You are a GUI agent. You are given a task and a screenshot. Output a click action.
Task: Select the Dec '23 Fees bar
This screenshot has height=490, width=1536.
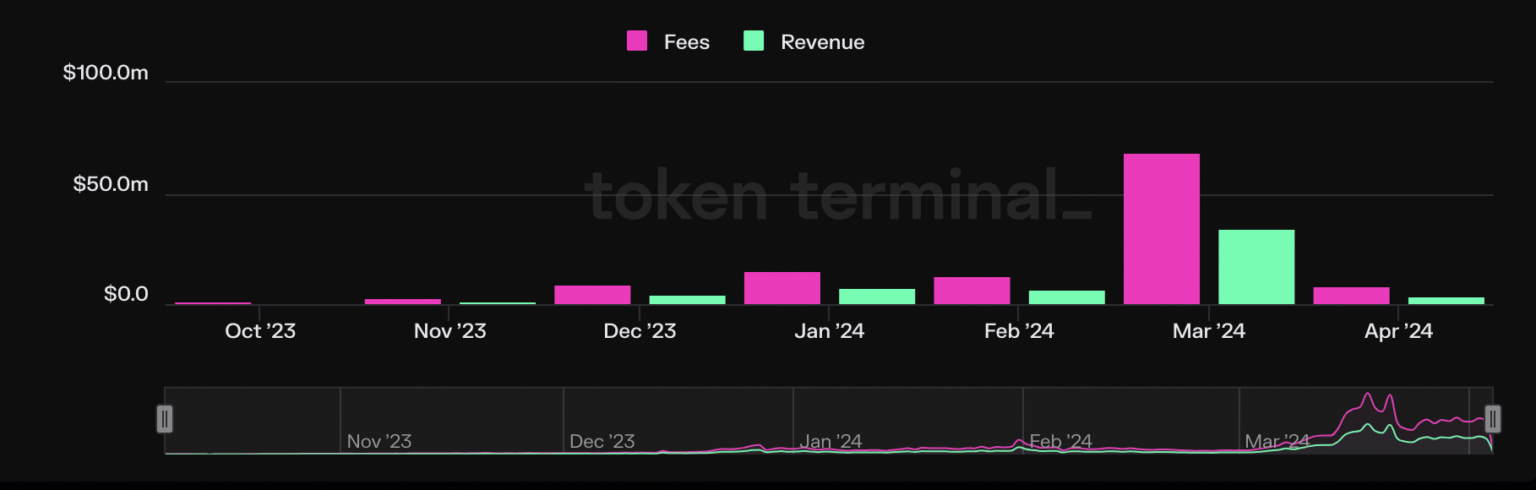pyautogui.click(x=592, y=295)
